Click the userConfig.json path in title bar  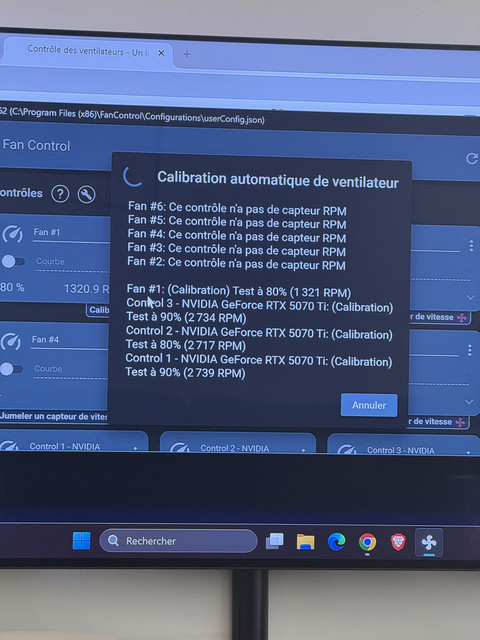133,115
